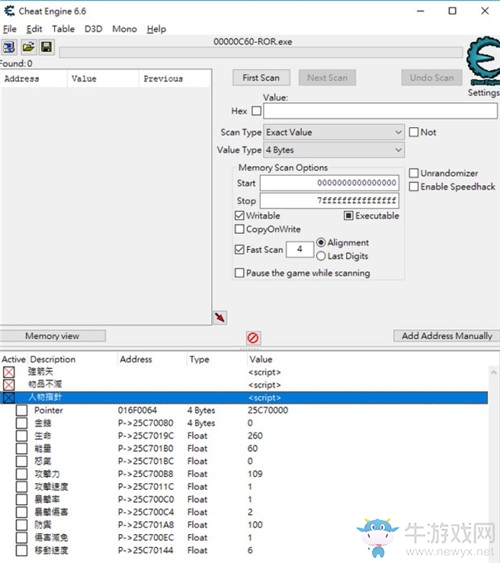Open the Scan Type dropdown
Screen dimensions: 500x563
point(334,132)
